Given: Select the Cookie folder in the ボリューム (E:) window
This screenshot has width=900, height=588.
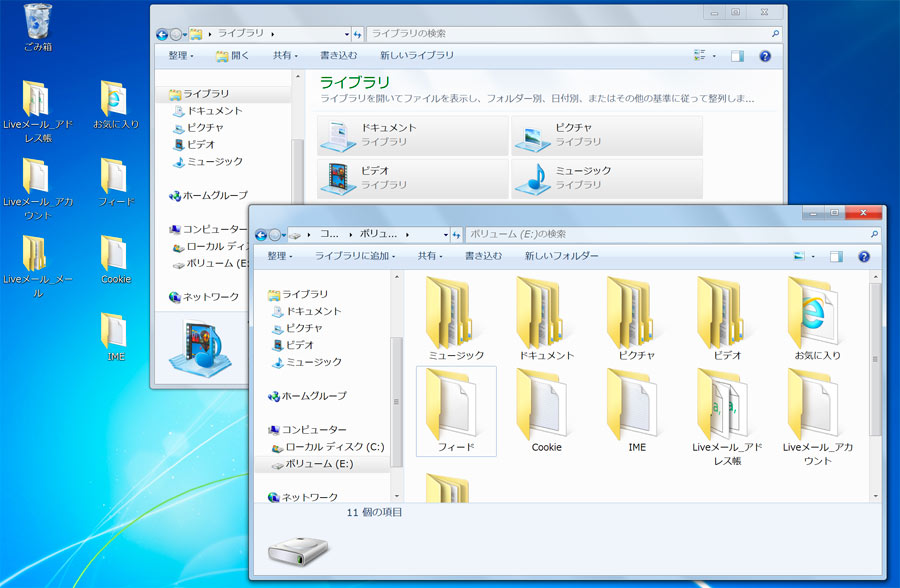Looking at the screenshot, I should click(x=546, y=411).
